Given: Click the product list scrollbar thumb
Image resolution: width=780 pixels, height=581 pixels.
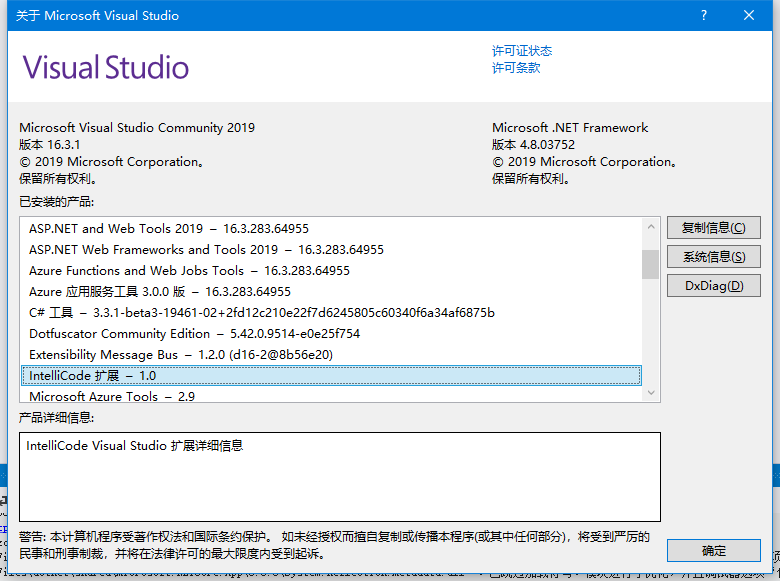Looking at the screenshot, I should (651, 264).
